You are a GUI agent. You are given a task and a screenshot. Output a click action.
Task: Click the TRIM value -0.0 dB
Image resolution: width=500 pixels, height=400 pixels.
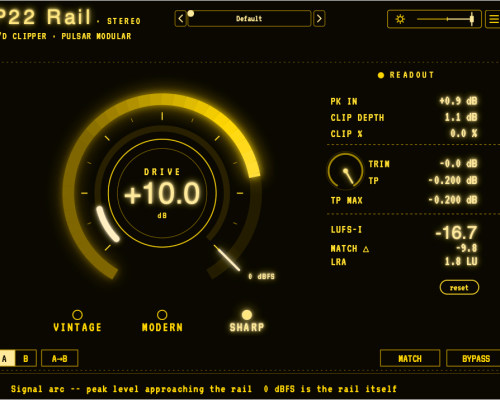pos(459,164)
